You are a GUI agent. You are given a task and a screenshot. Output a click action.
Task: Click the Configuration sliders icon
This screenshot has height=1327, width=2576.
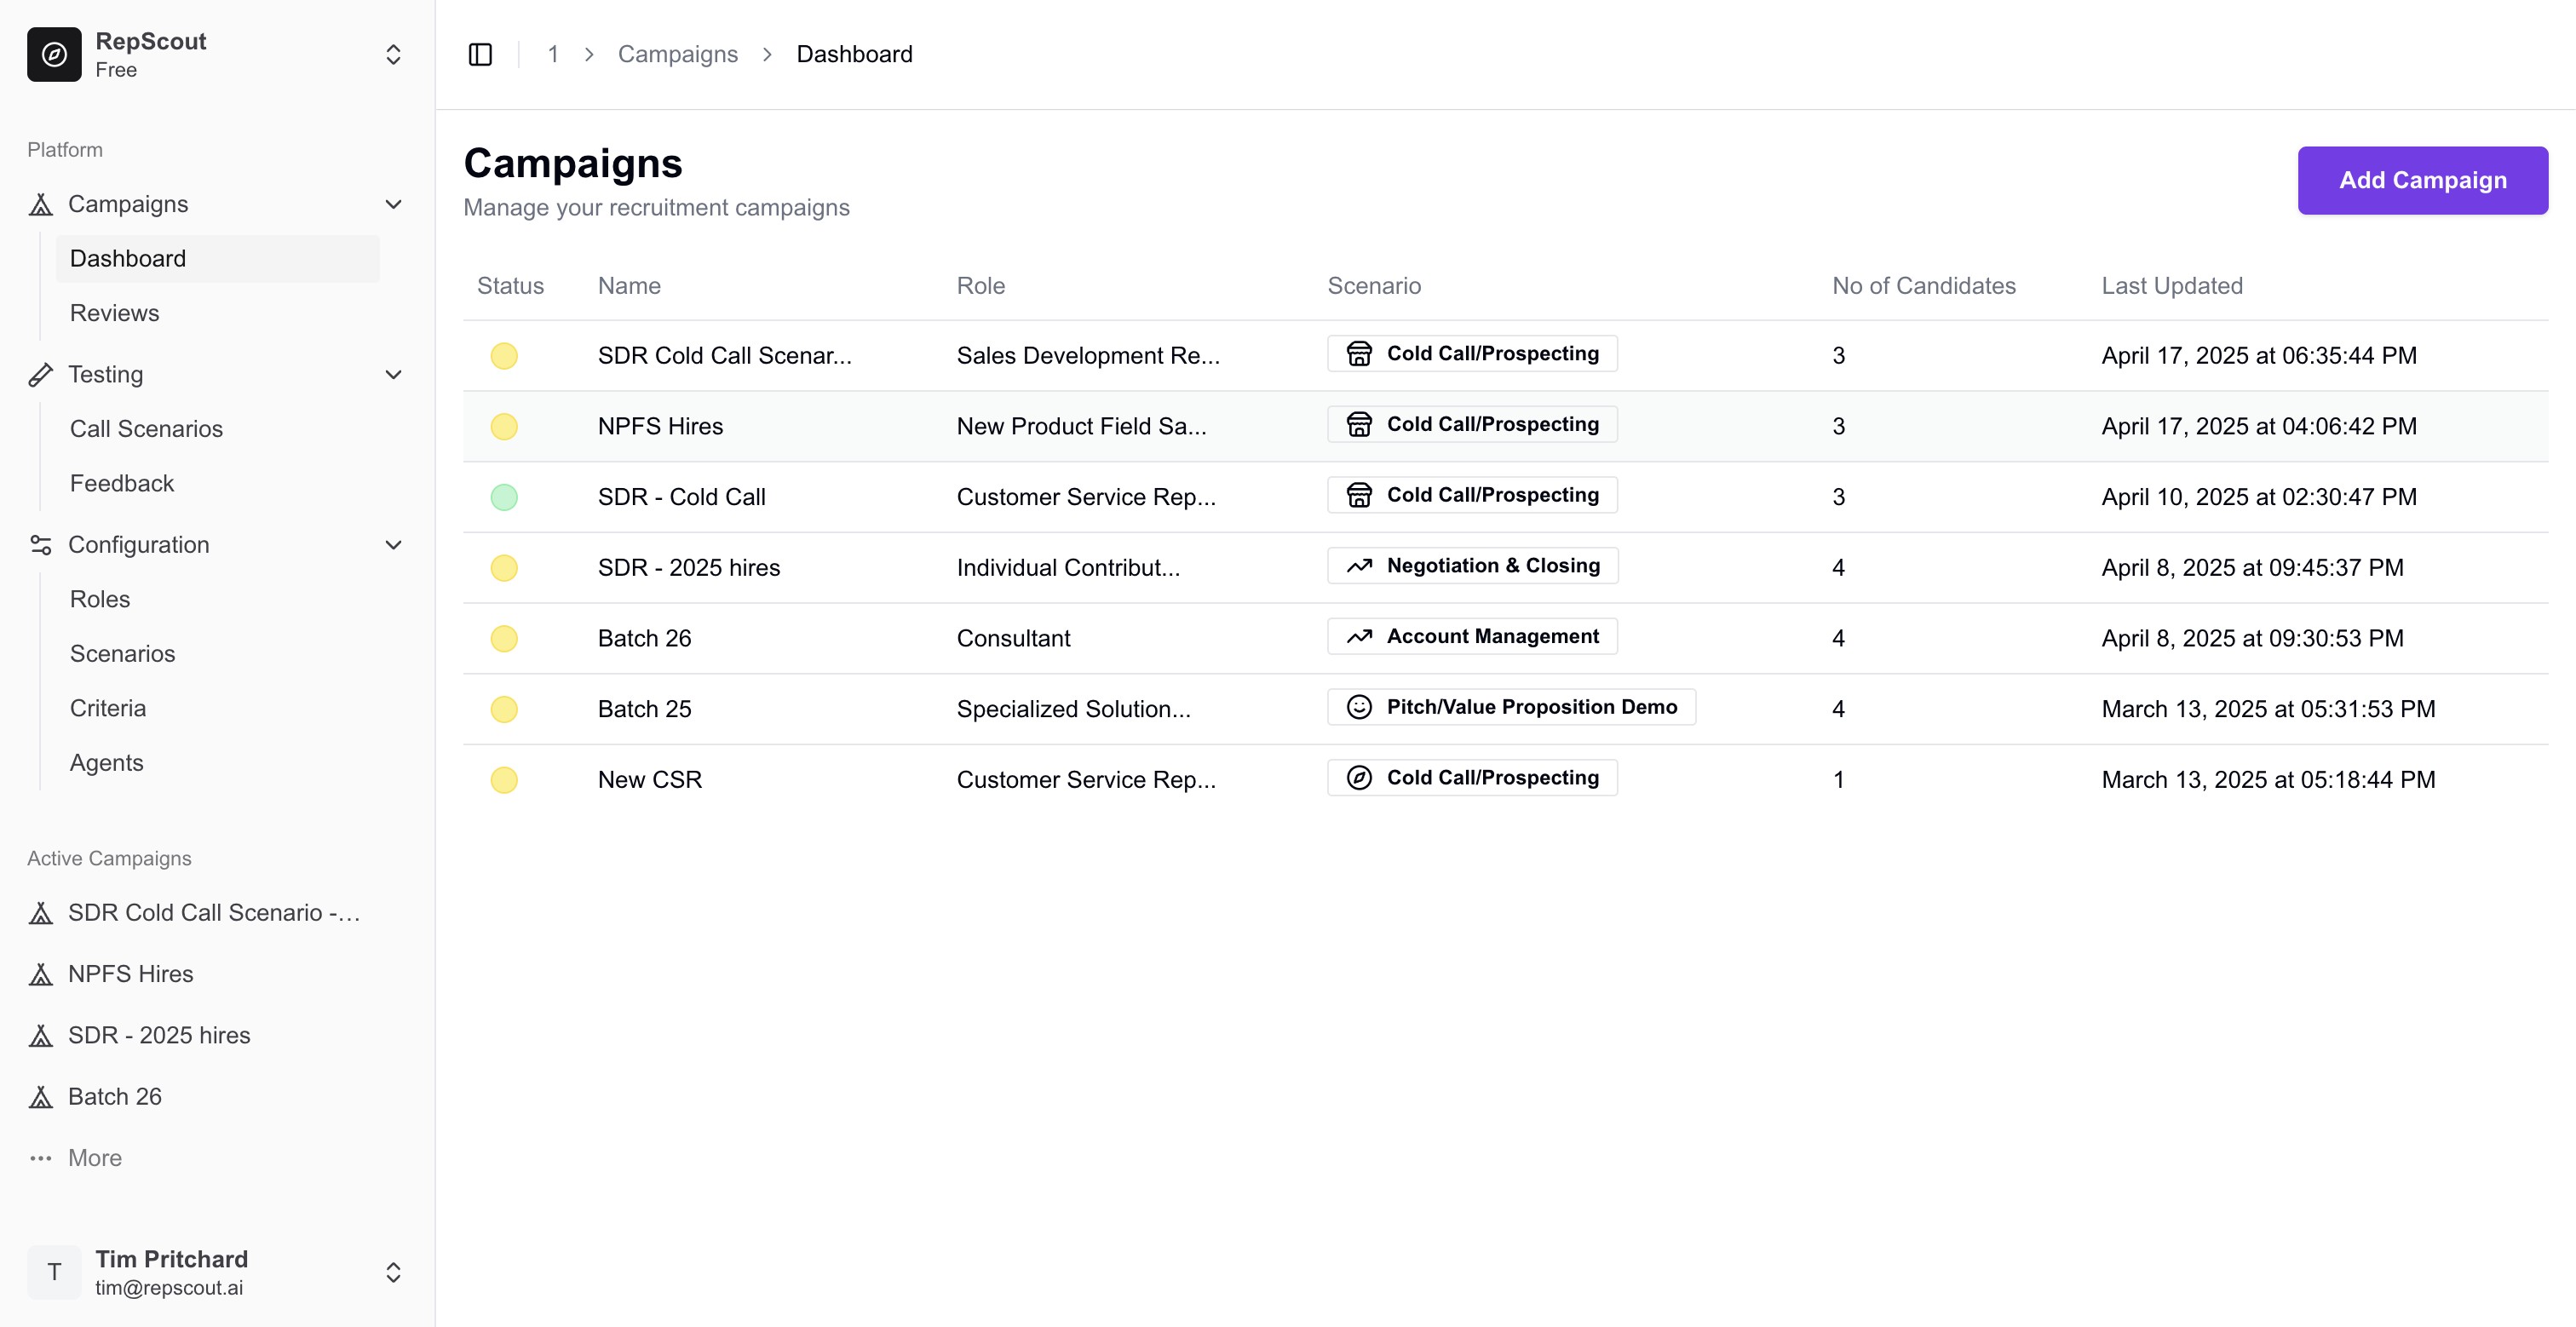[x=41, y=545]
